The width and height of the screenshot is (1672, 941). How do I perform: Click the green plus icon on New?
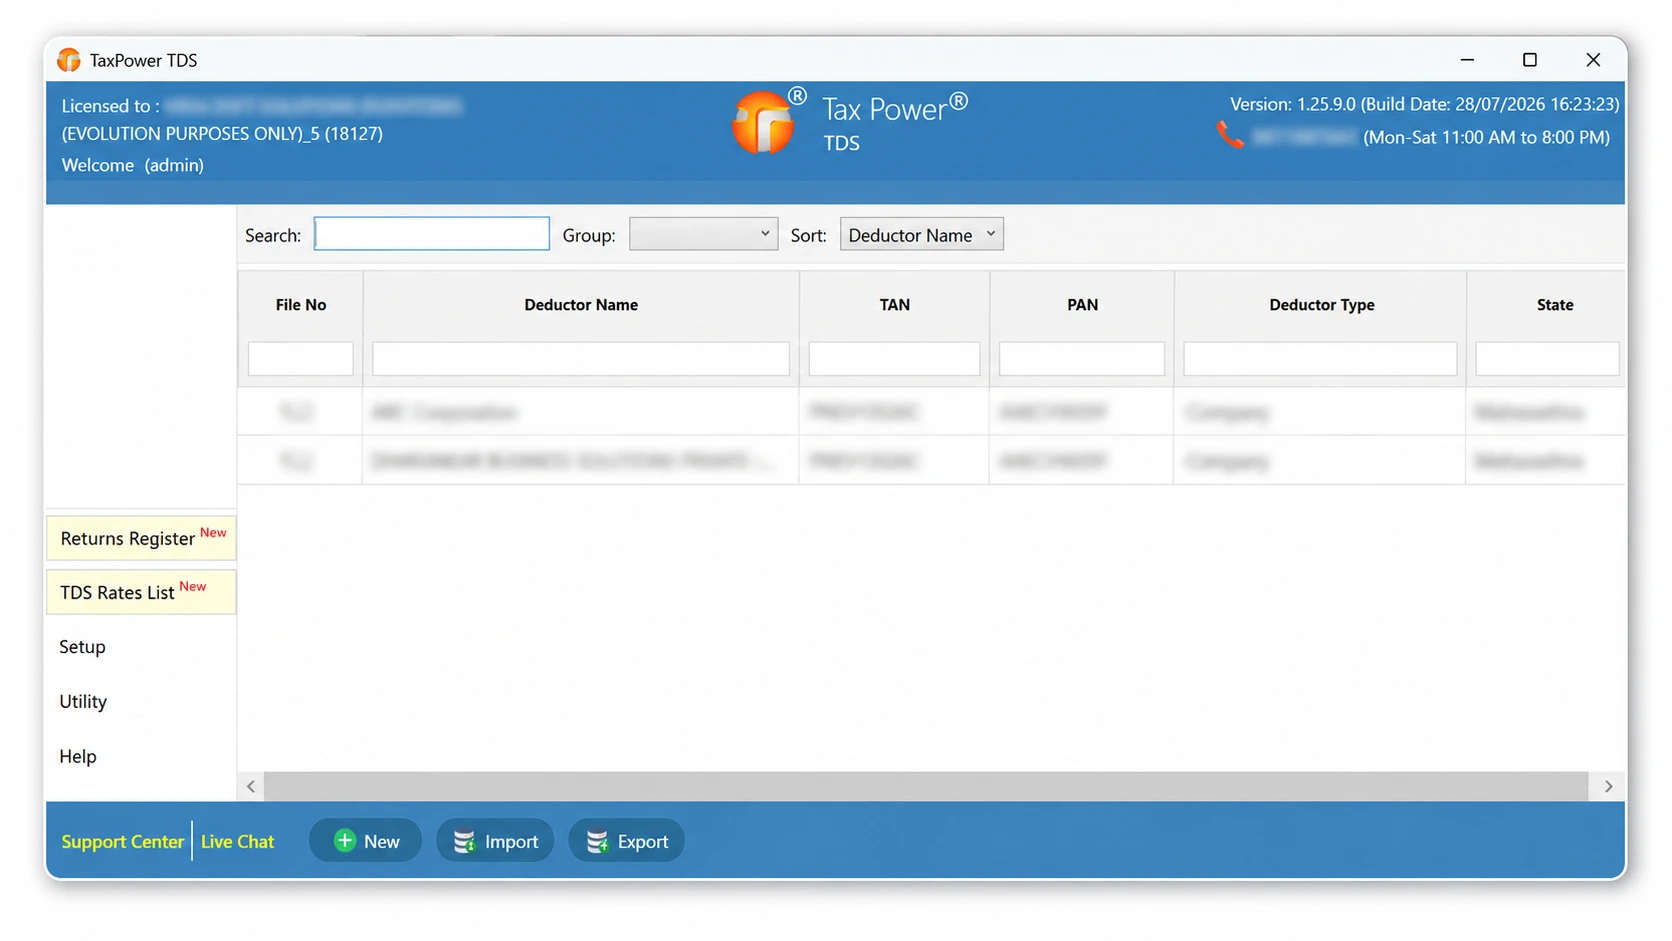coord(345,841)
